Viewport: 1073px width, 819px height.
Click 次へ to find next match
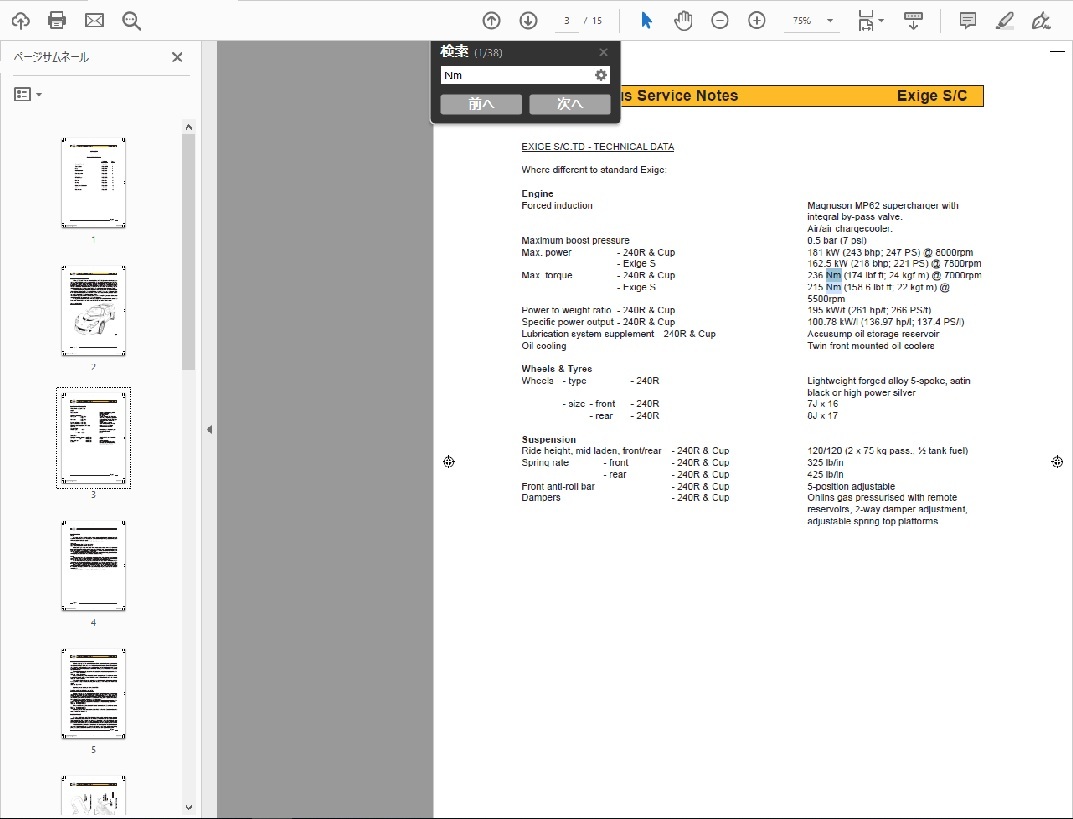(569, 104)
